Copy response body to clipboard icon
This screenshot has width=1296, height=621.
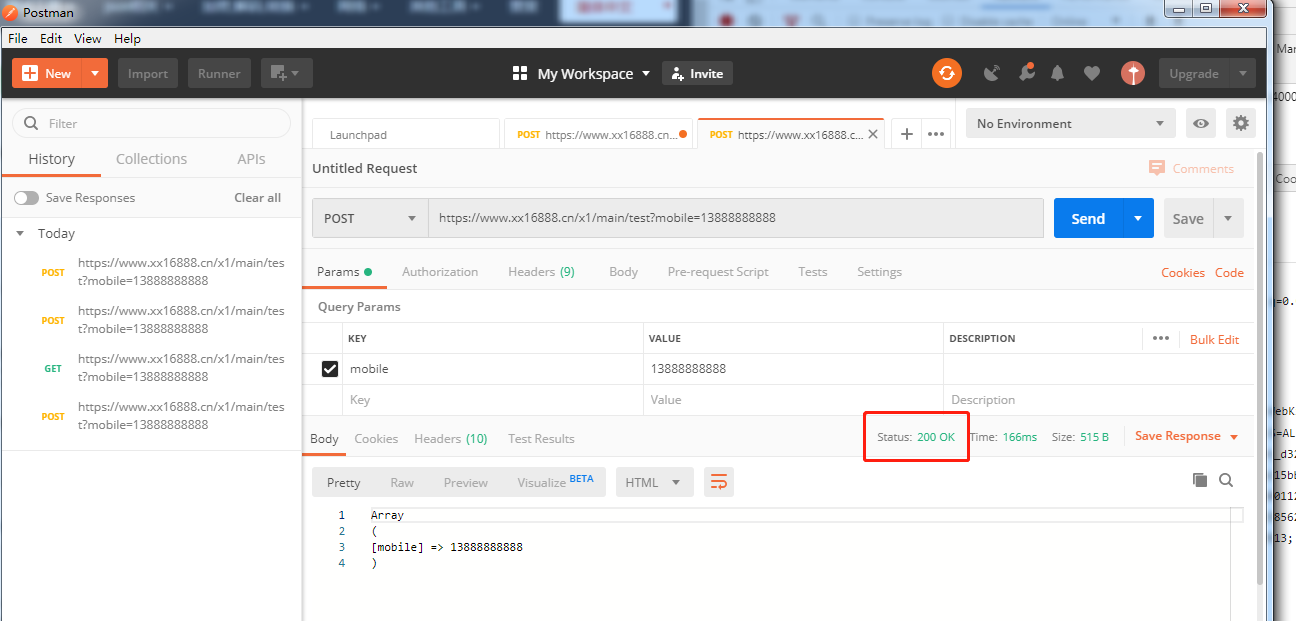coord(1200,481)
